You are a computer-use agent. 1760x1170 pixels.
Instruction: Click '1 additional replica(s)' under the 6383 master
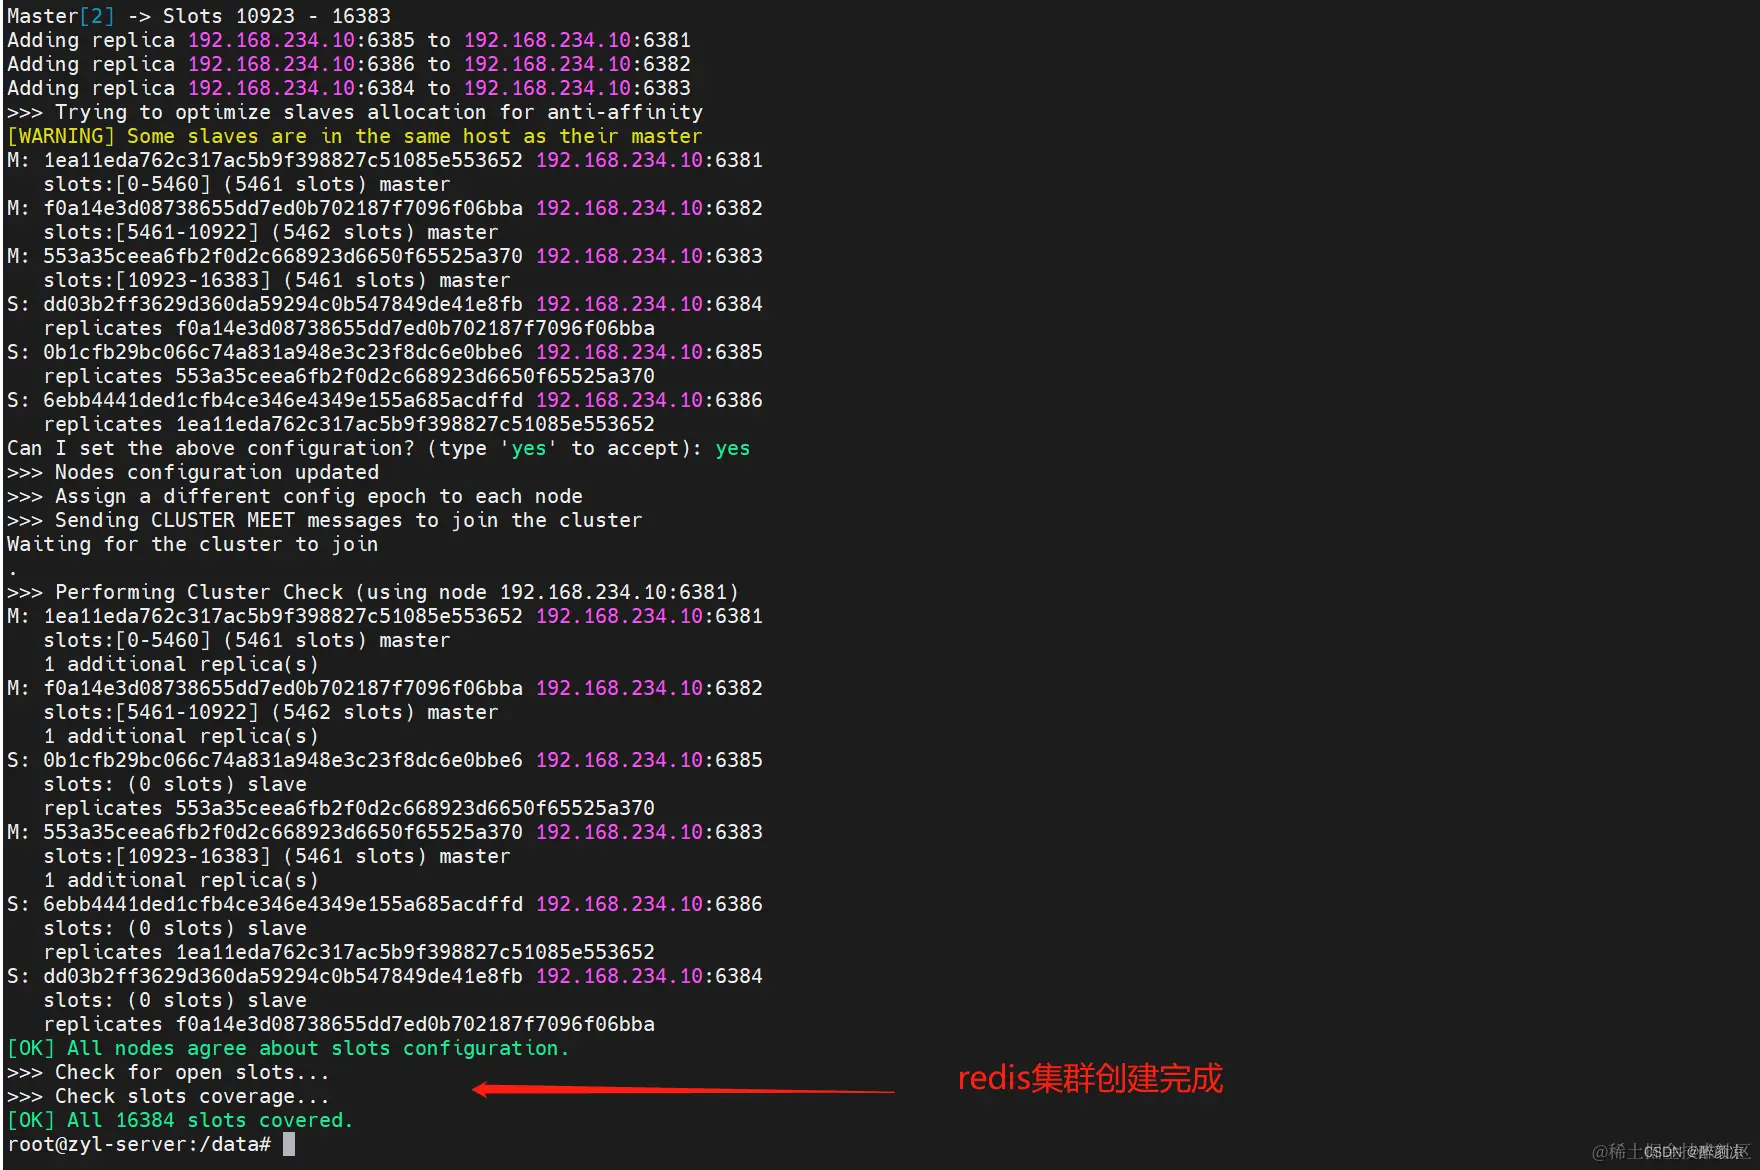tap(181, 880)
